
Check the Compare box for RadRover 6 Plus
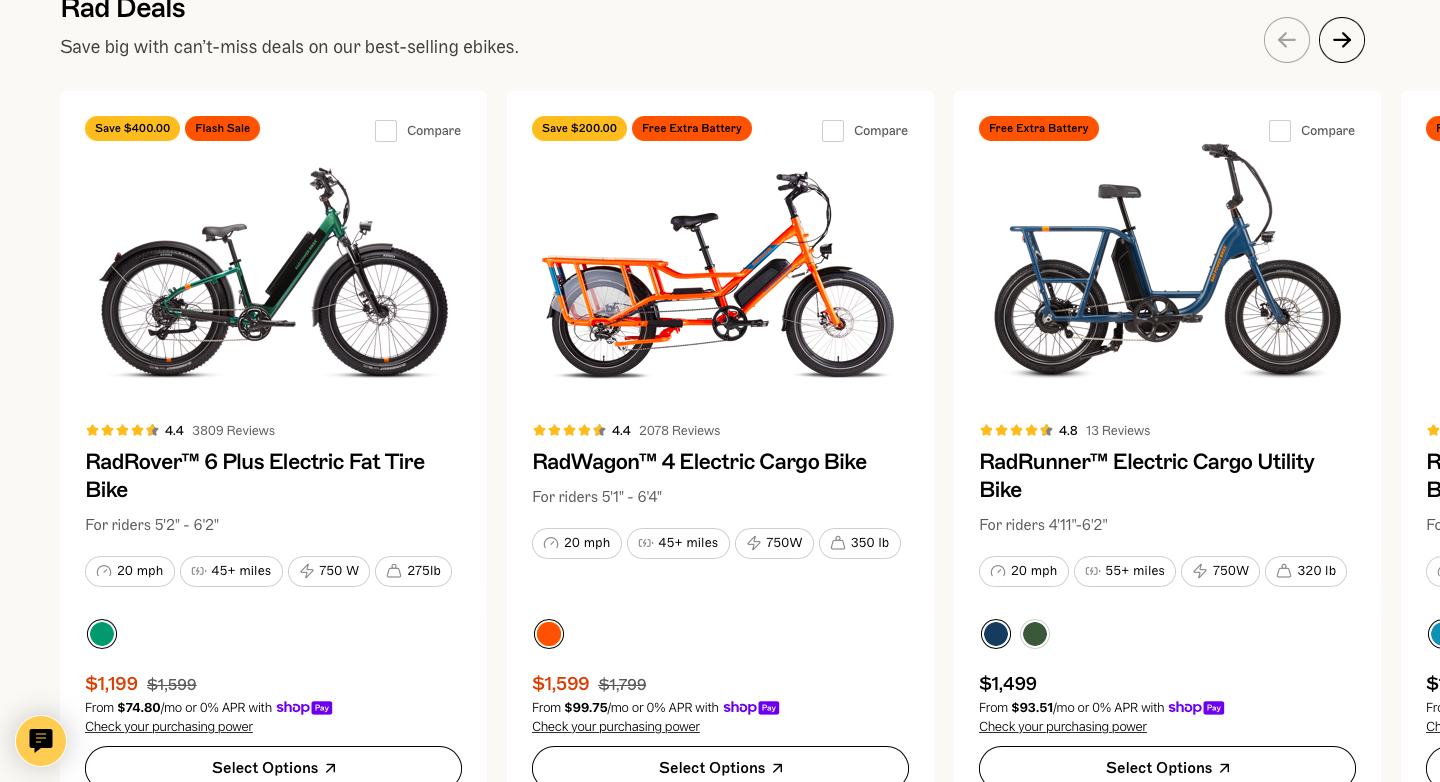[x=386, y=130]
